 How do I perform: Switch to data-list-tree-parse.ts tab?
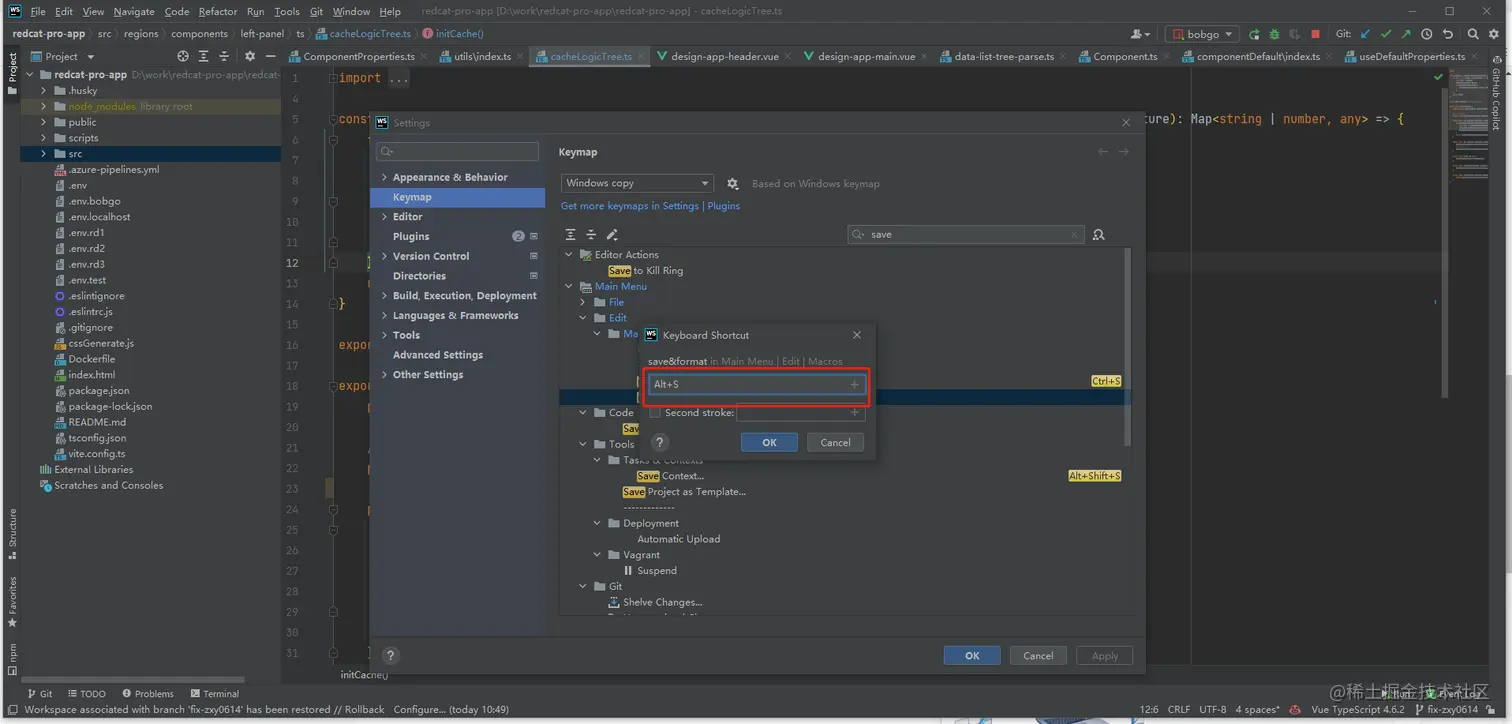tap(1004, 57)
